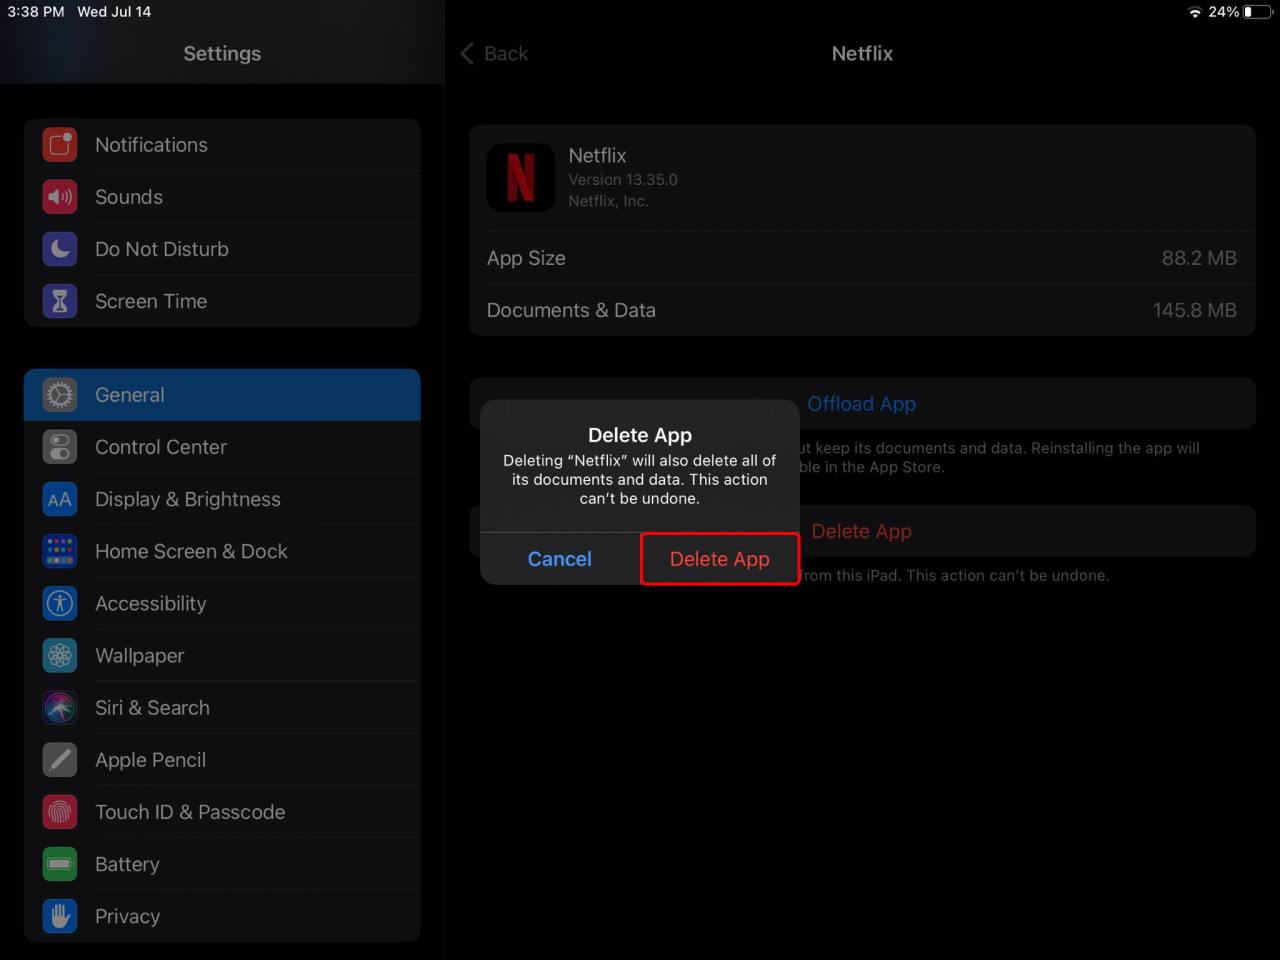Select the Display & Brightness icon
This screenshot has height=960, width=1280.
click(59, 499)
